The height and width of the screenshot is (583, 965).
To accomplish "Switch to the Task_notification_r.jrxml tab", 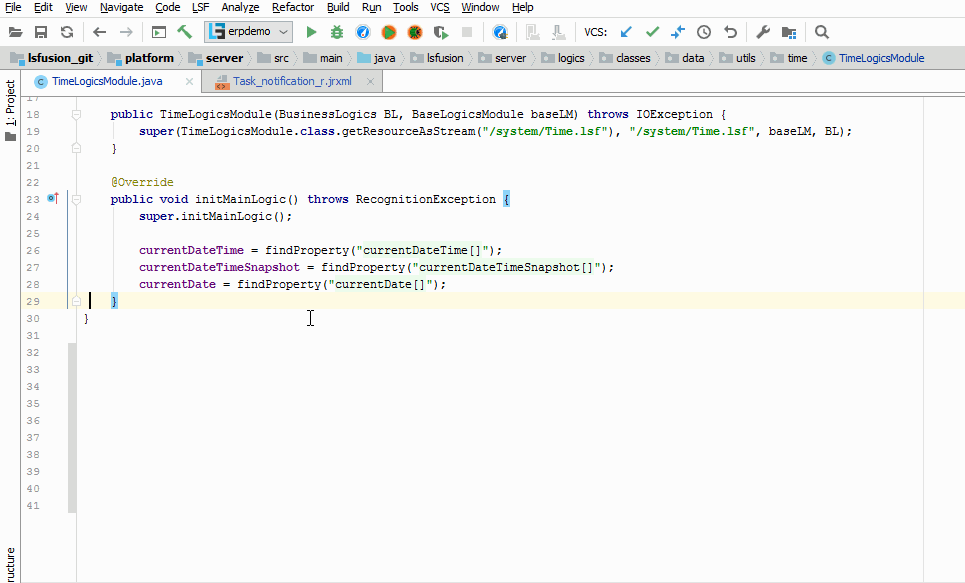I will coord(290,81).
